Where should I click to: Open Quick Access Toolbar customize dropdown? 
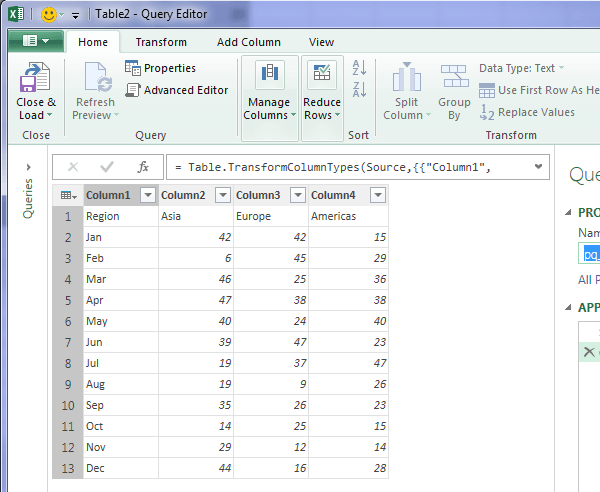[75, 15]
